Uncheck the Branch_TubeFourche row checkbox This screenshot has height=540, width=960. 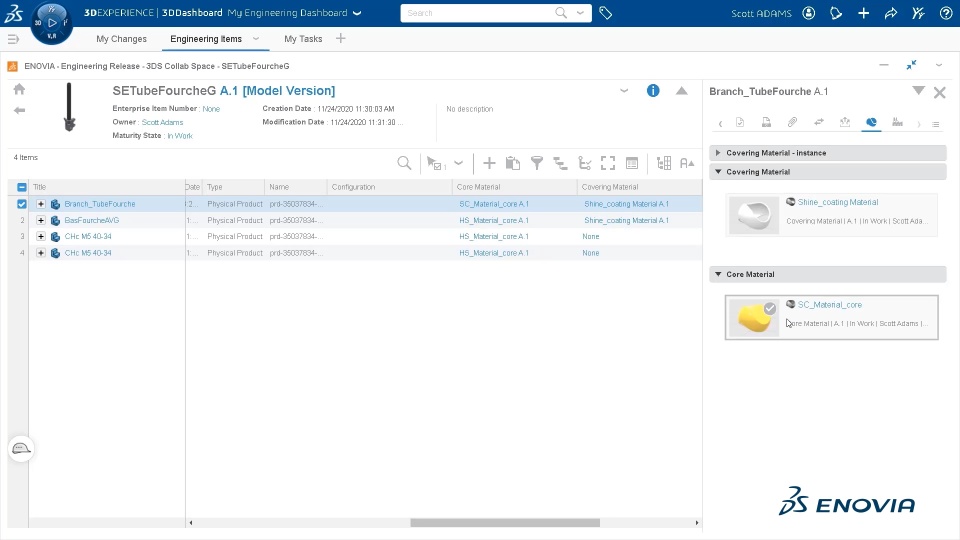(x=22, y=204)
